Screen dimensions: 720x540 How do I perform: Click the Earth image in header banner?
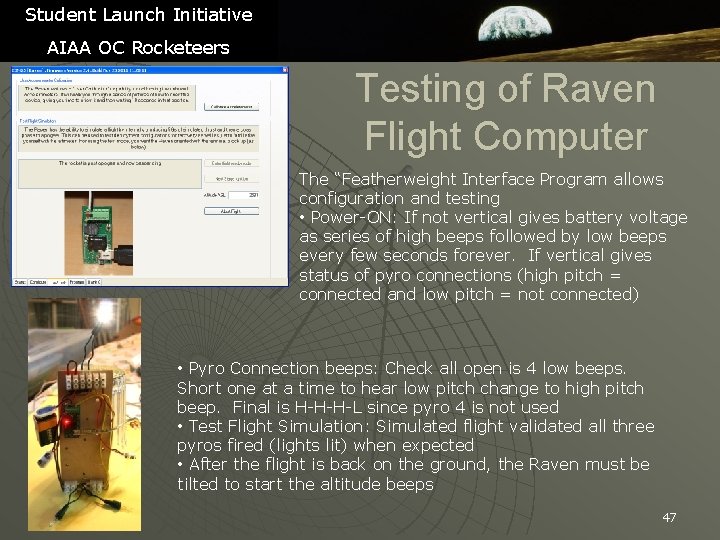(x=515, y=24)
